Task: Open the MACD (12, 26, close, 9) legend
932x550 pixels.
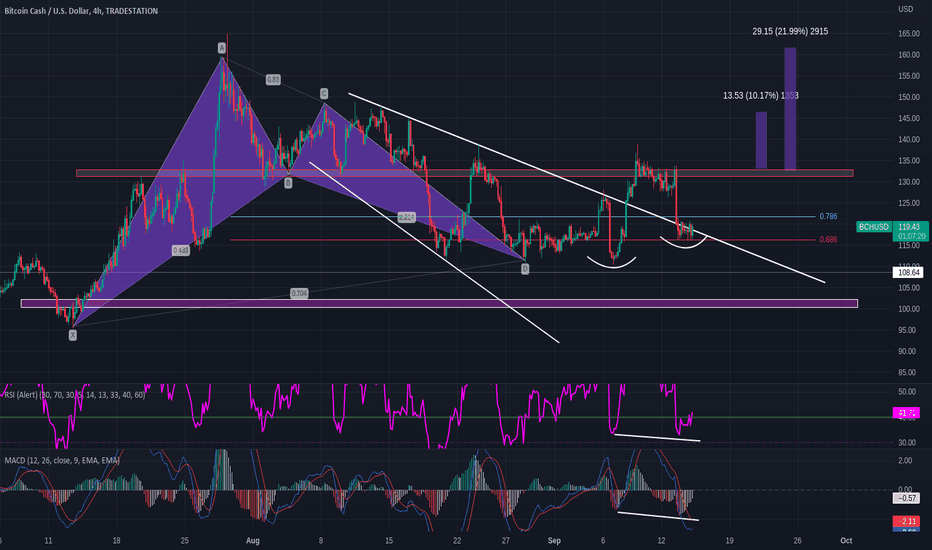Action: tap(62, 460)
